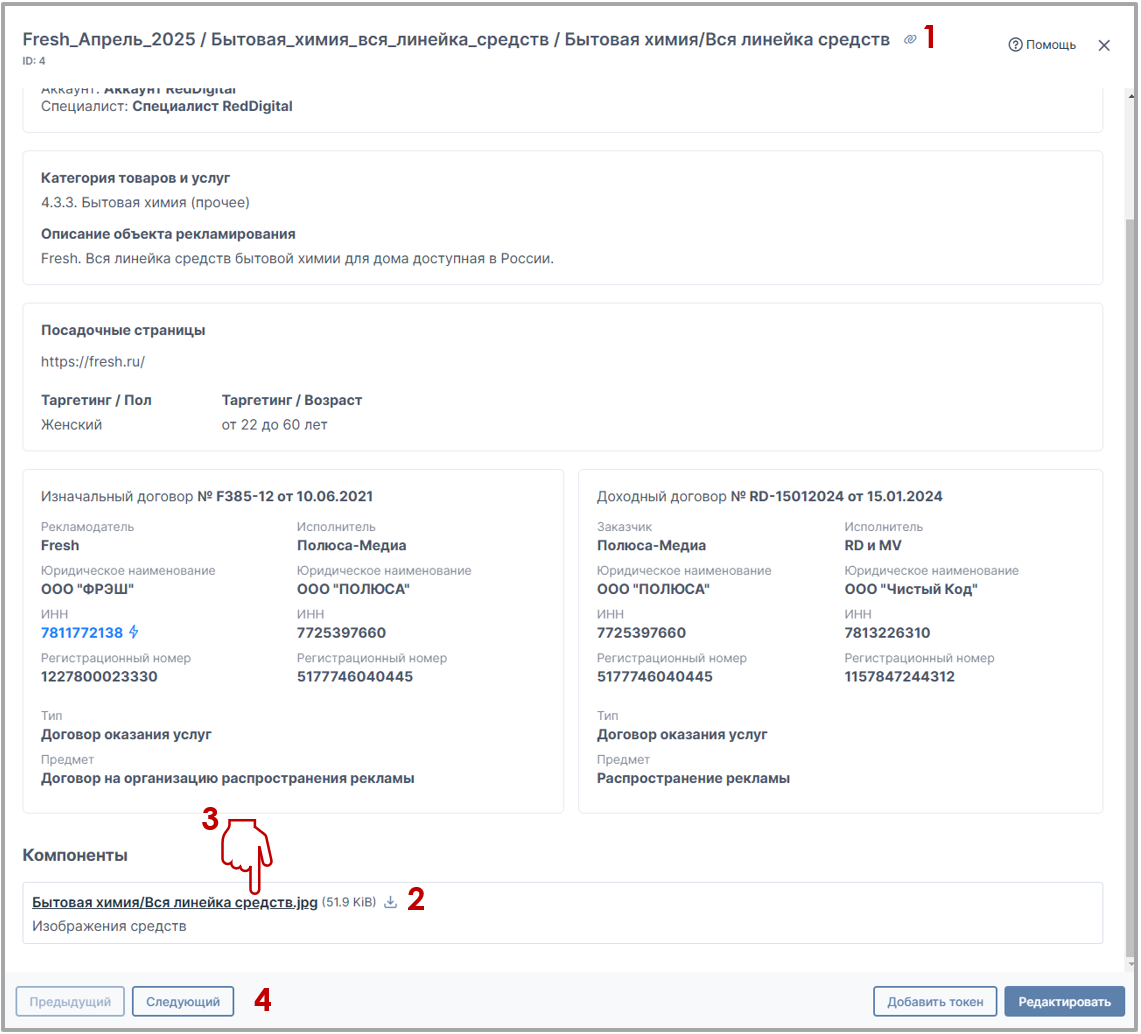The width and height of the screenshot is (1141, 1034).
Task: Click subject Распространение рекламы
Action: (693, 779)
